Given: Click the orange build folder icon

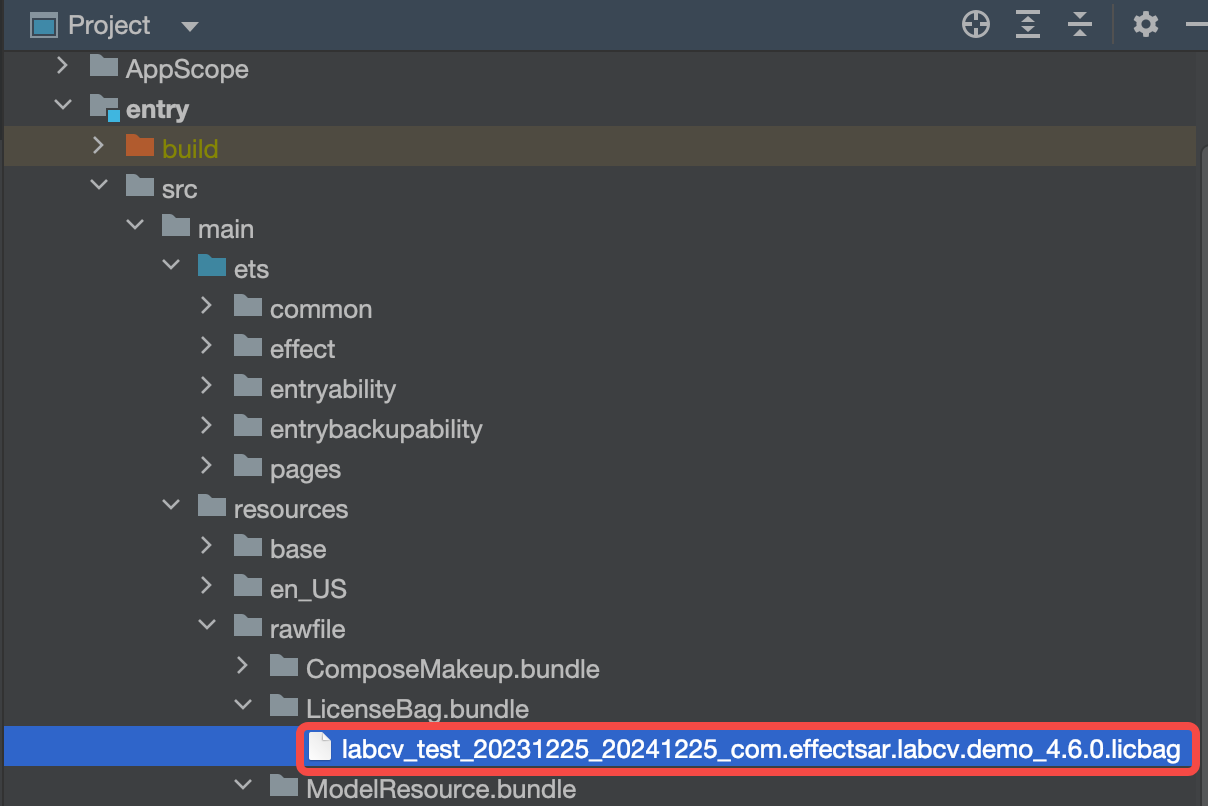Looking at the screenshot, I should (139, 147).
